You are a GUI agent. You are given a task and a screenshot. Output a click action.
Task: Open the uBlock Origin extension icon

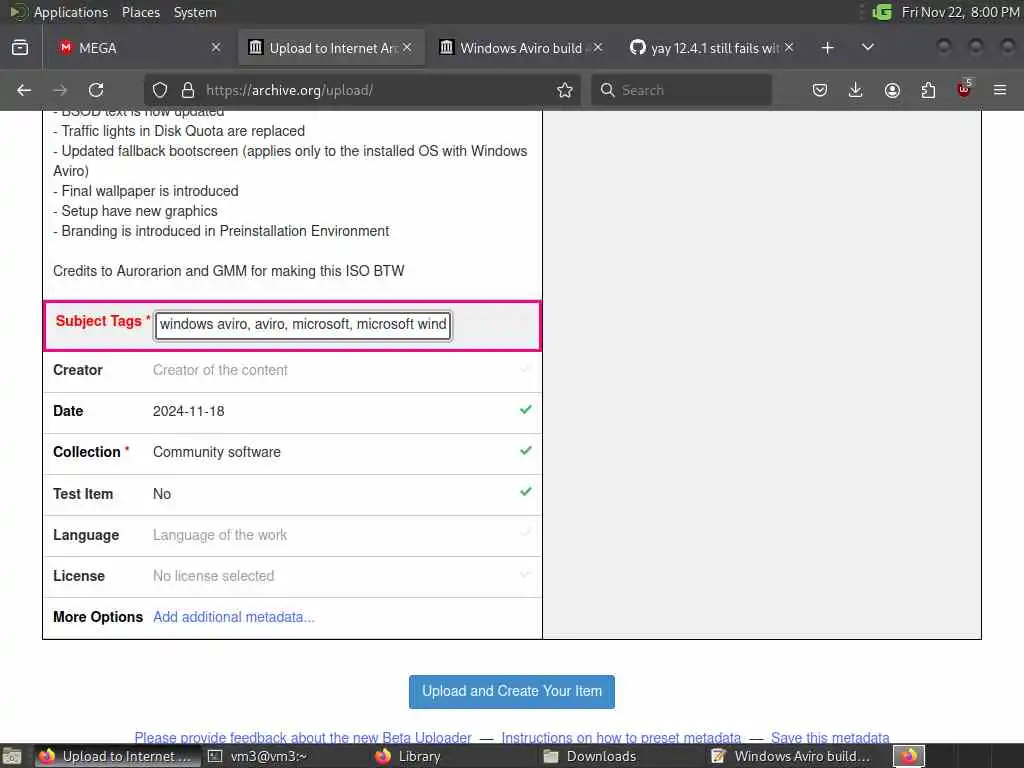point(964,89)
